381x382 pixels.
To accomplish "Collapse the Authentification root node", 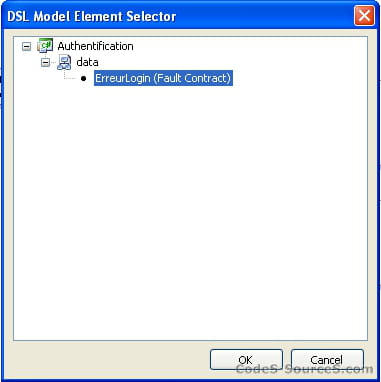I will pos(26,46).
